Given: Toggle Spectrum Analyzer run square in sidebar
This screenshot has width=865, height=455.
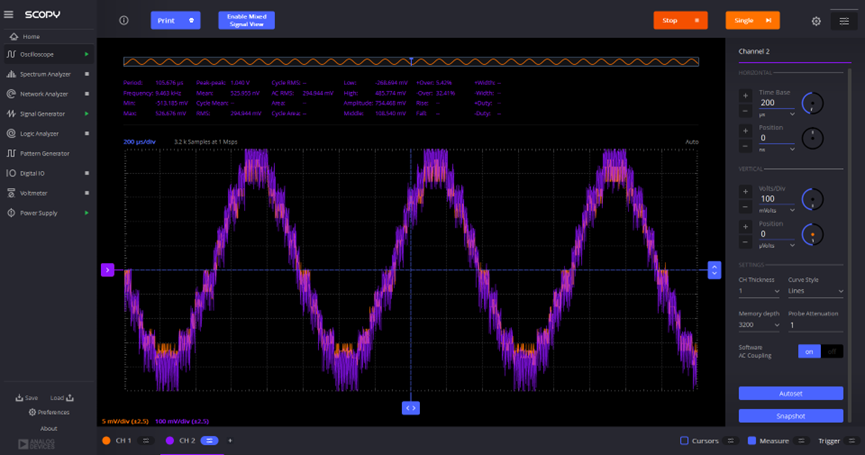Looking at the screenshot, I should 87,74.
